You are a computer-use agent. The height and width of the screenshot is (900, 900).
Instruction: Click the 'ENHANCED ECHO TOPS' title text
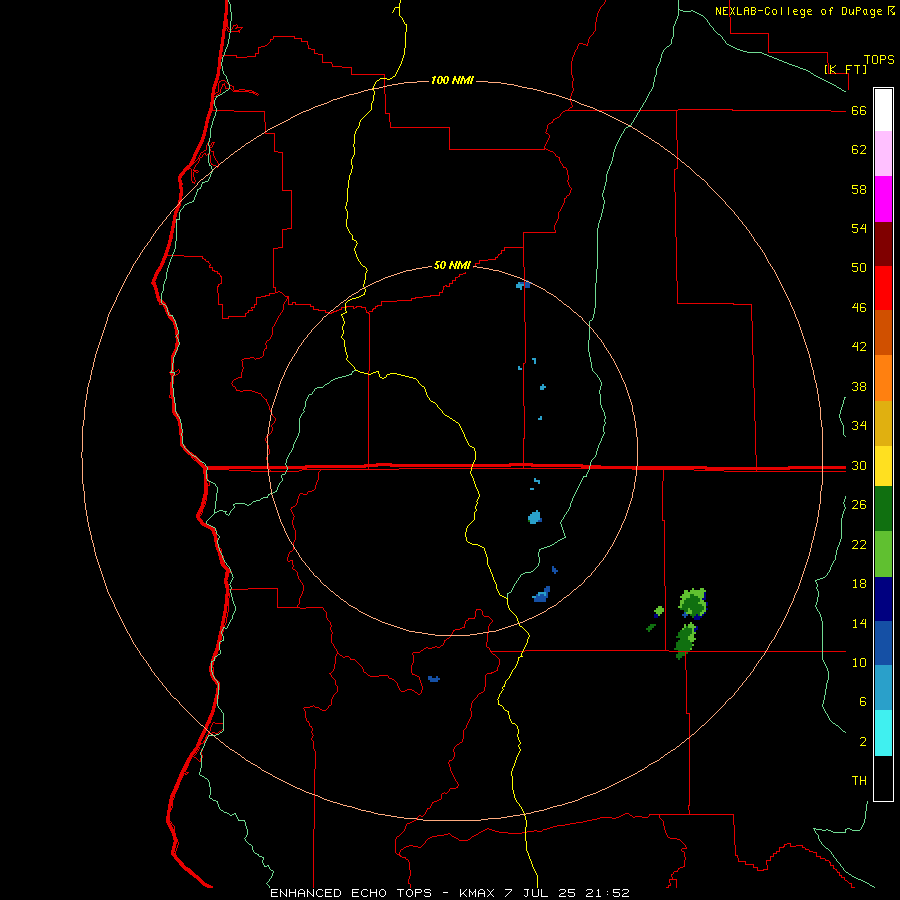pos(351,893)
